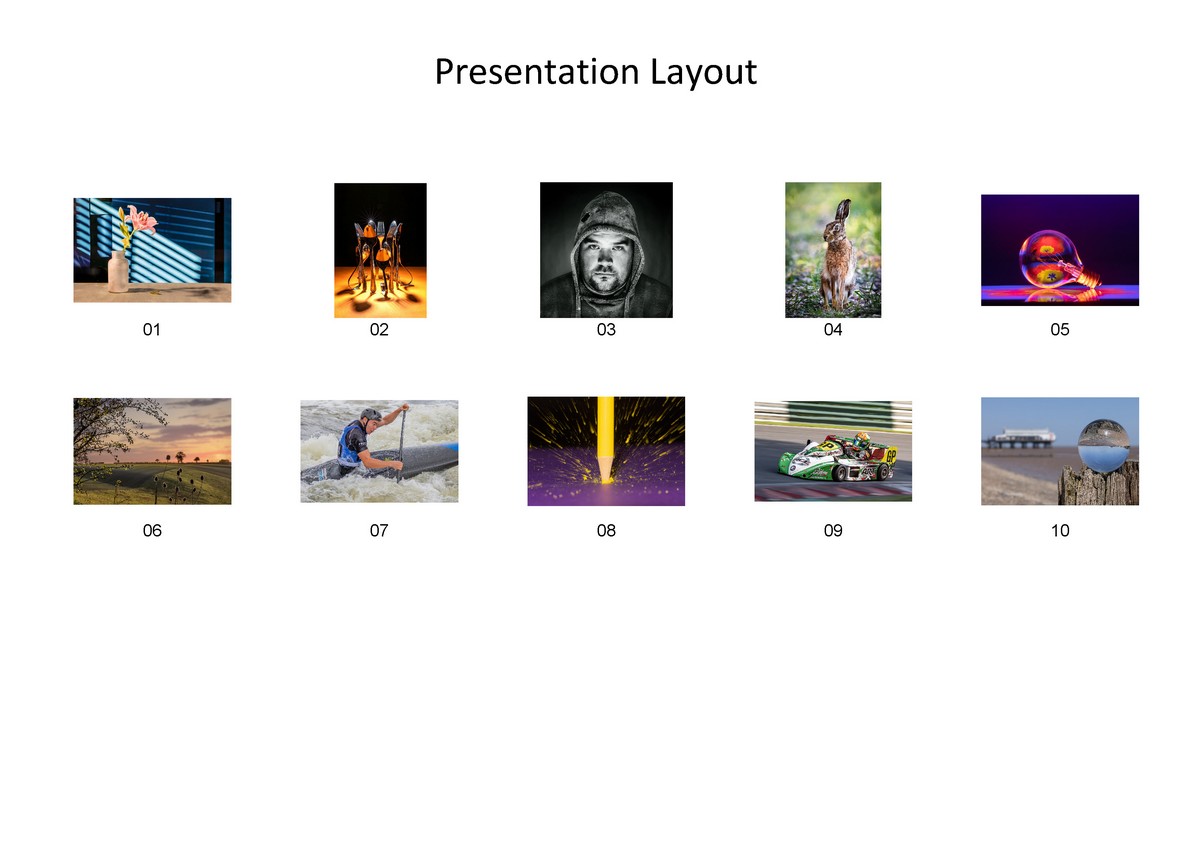Click the caption 08 under the pencil image

tap(606, 531)
